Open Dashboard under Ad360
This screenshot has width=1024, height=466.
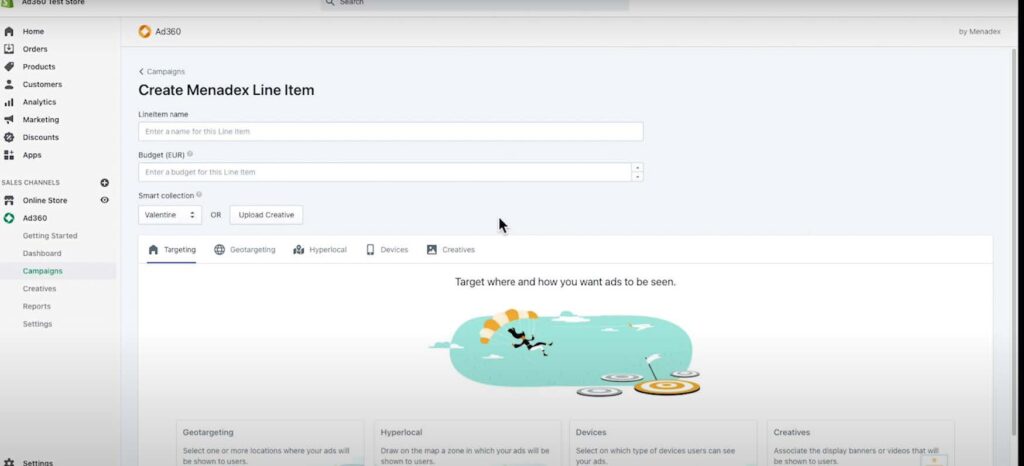point(42,253)
